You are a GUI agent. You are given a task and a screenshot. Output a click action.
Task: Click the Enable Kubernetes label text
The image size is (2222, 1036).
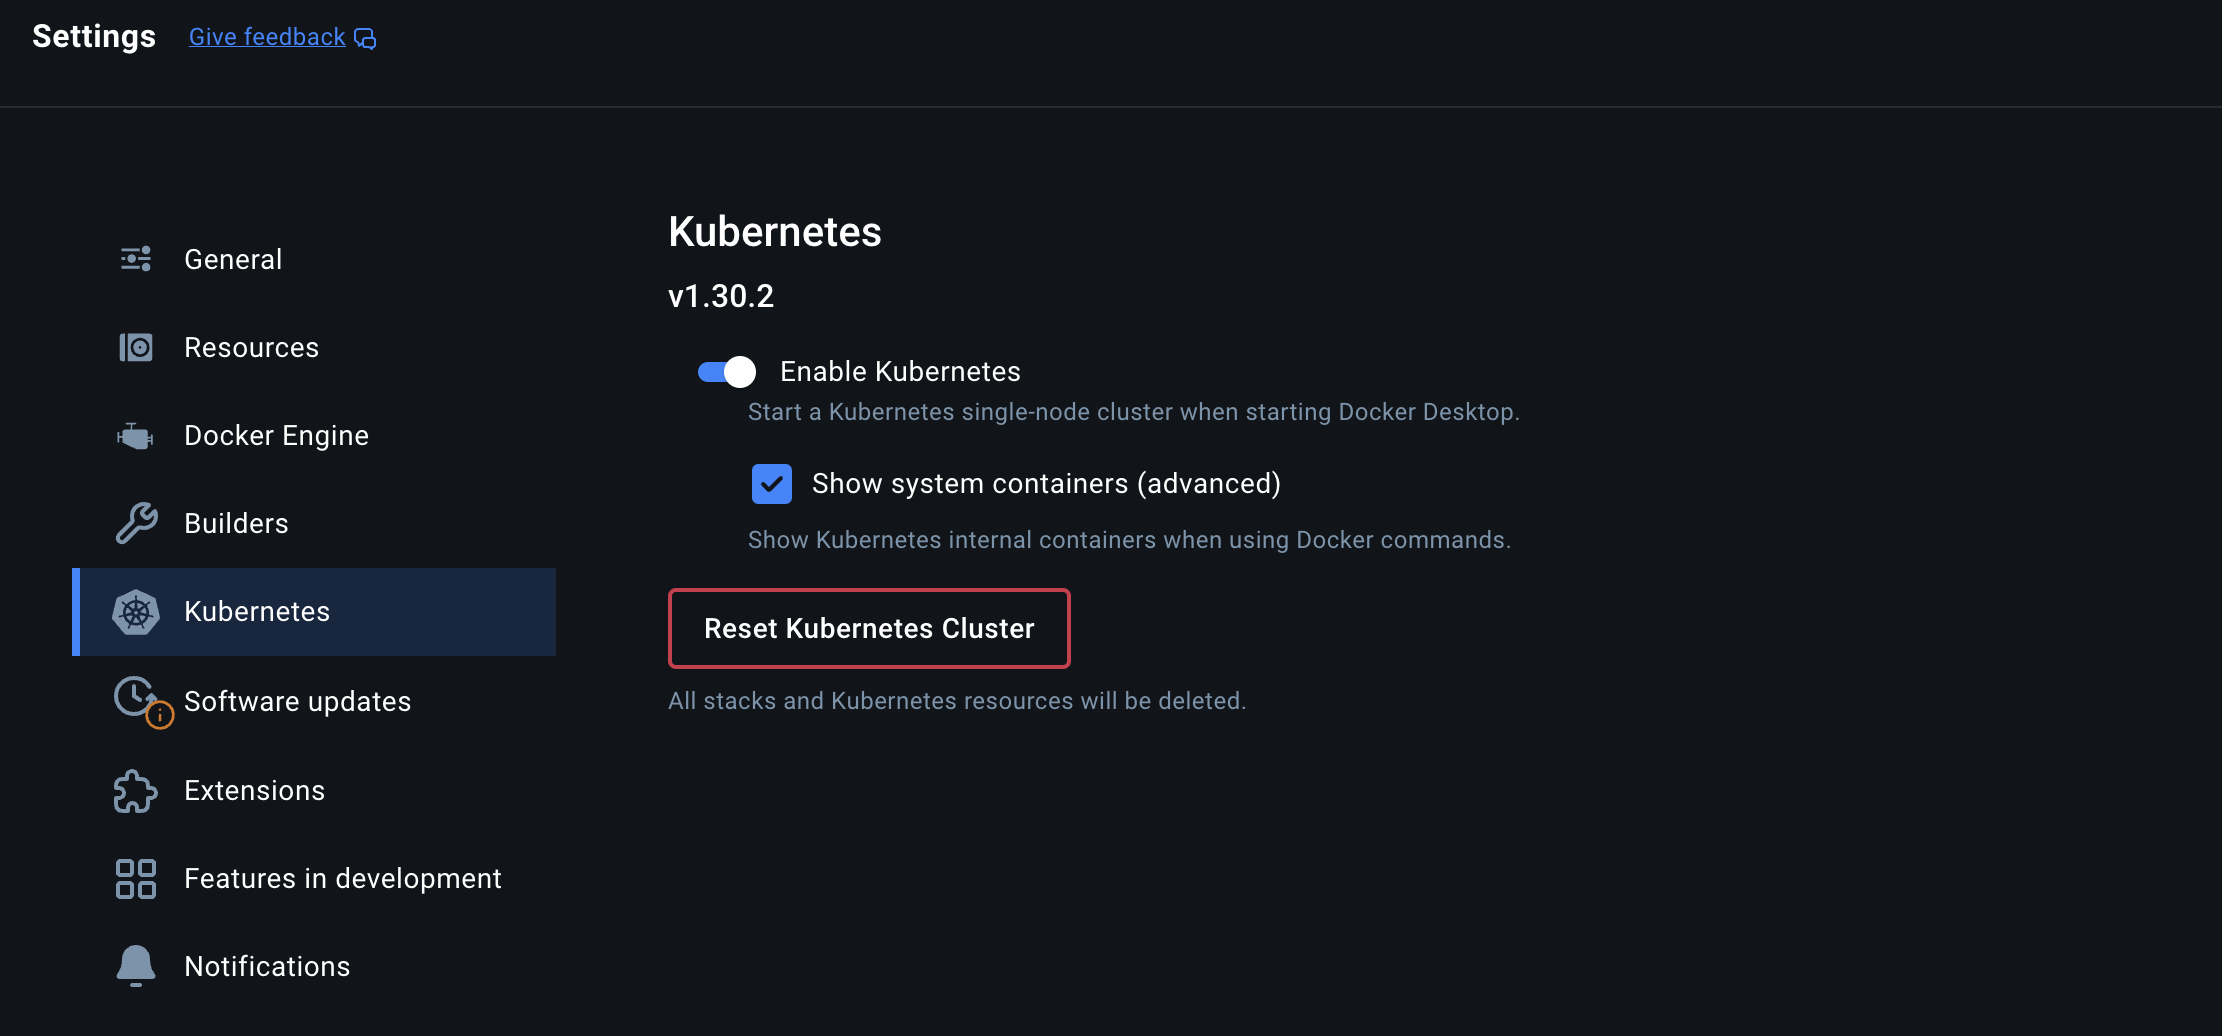point(900,372)
